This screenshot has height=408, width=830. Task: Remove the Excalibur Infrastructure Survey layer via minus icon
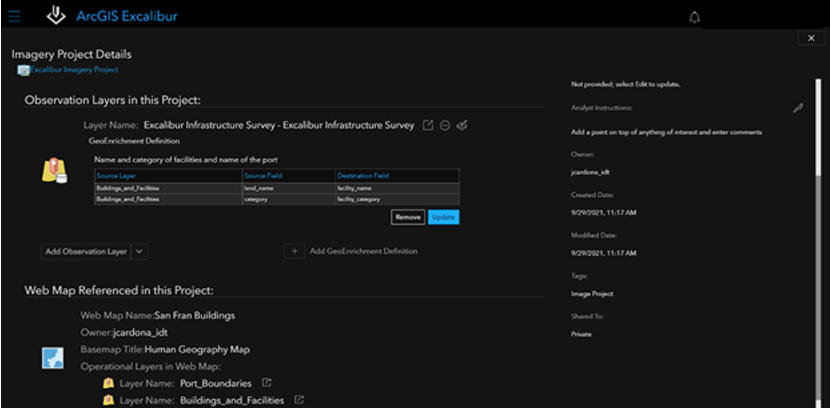pyautogui.click(x=445, y=125)
